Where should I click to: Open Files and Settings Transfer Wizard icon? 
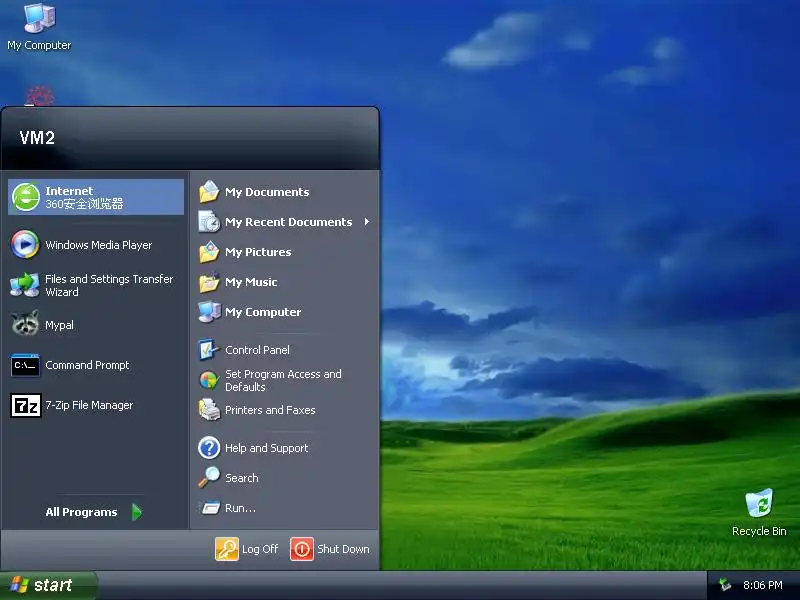click(x=24, y=285)
